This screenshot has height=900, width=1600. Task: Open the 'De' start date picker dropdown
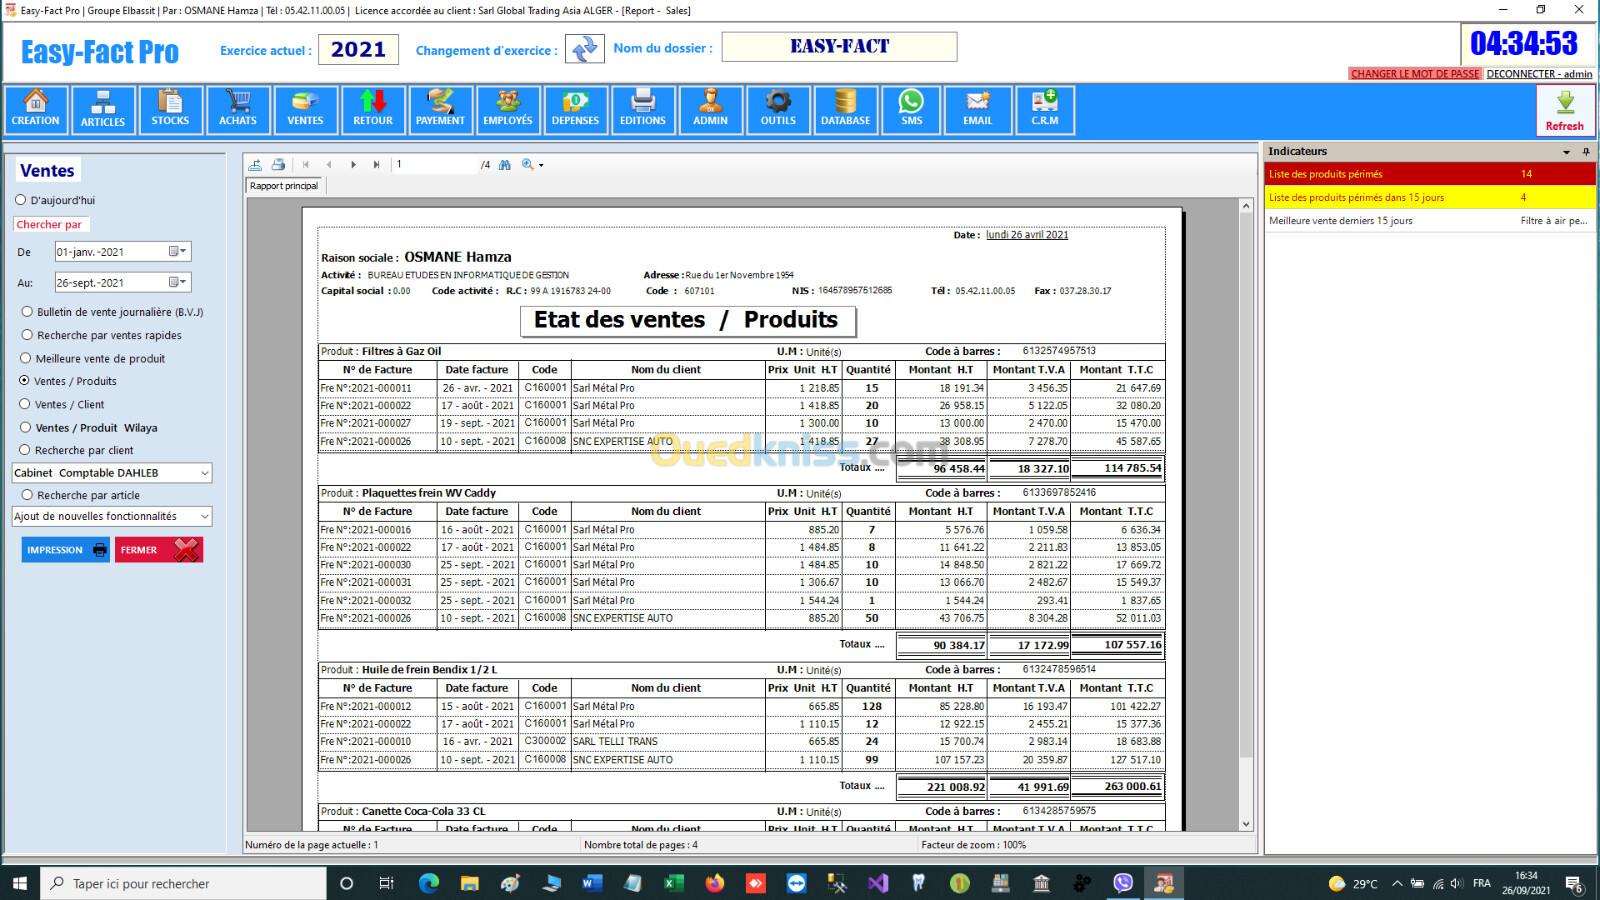tap(177, 252)
